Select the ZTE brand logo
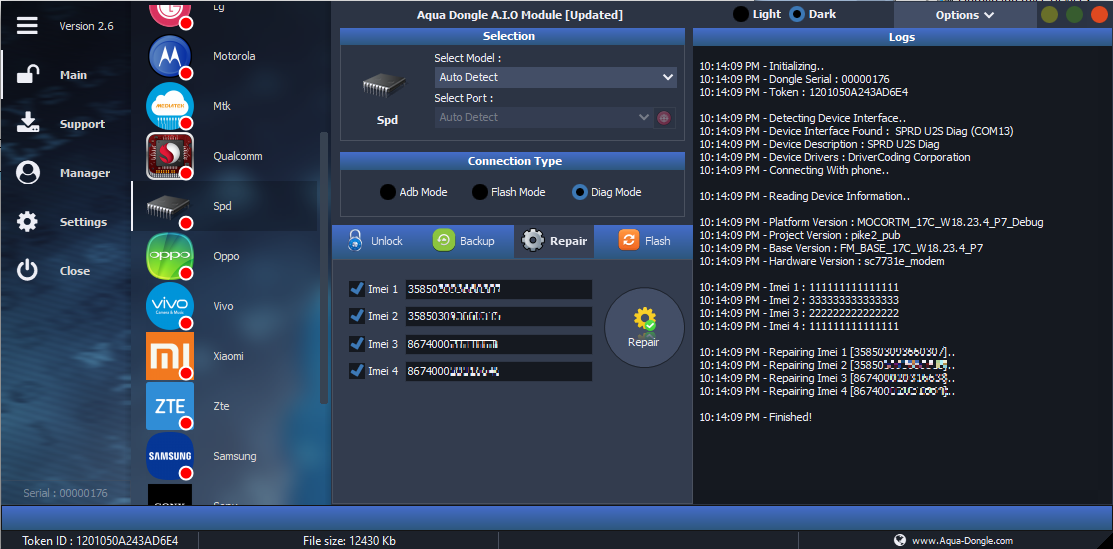 coord(170,406)
